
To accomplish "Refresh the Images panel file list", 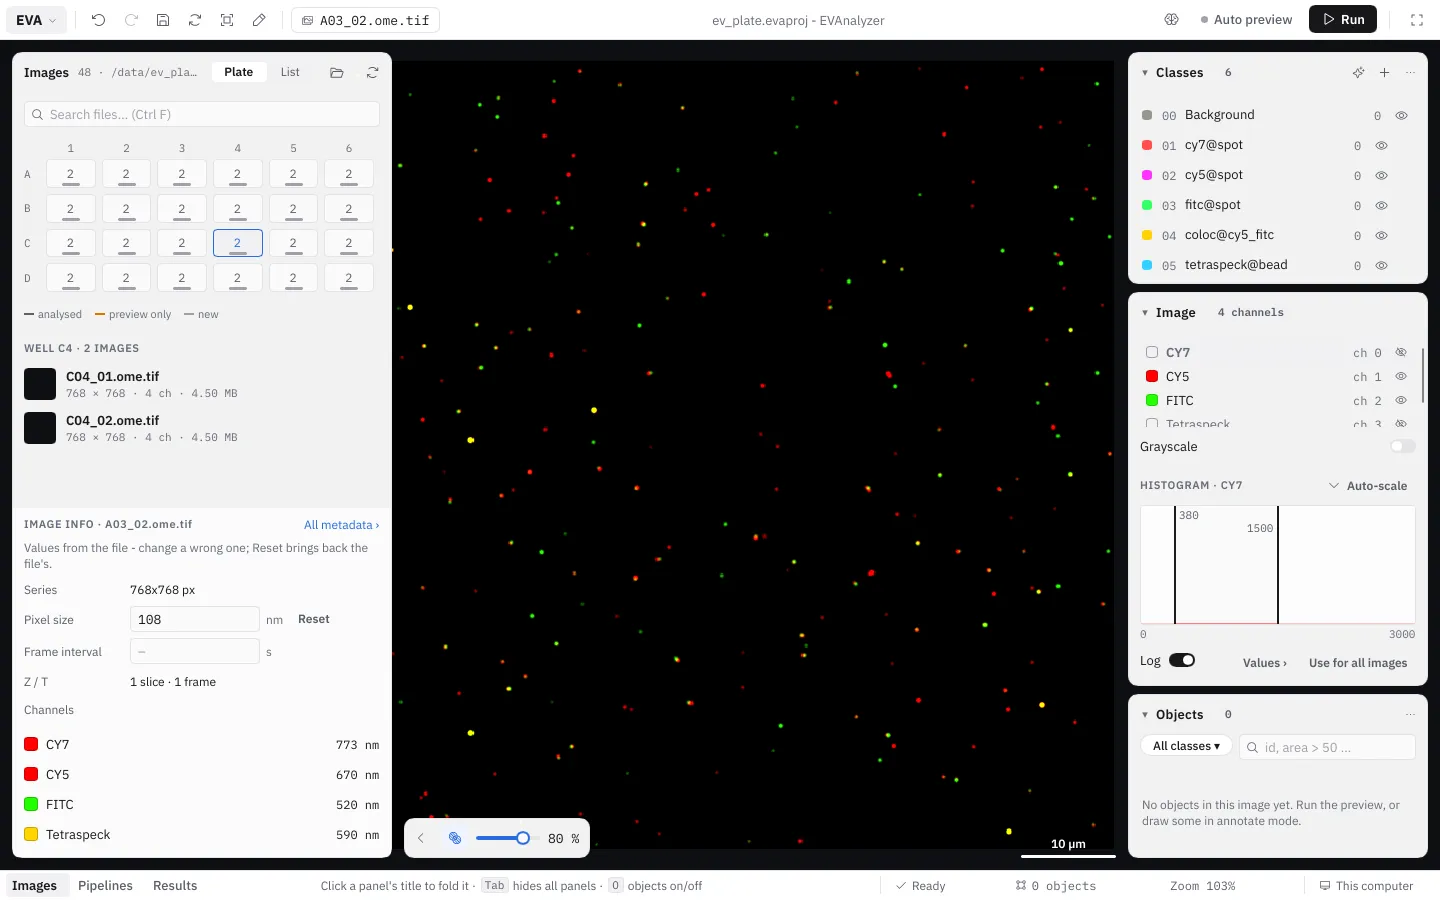I will (x=372, y=73).
